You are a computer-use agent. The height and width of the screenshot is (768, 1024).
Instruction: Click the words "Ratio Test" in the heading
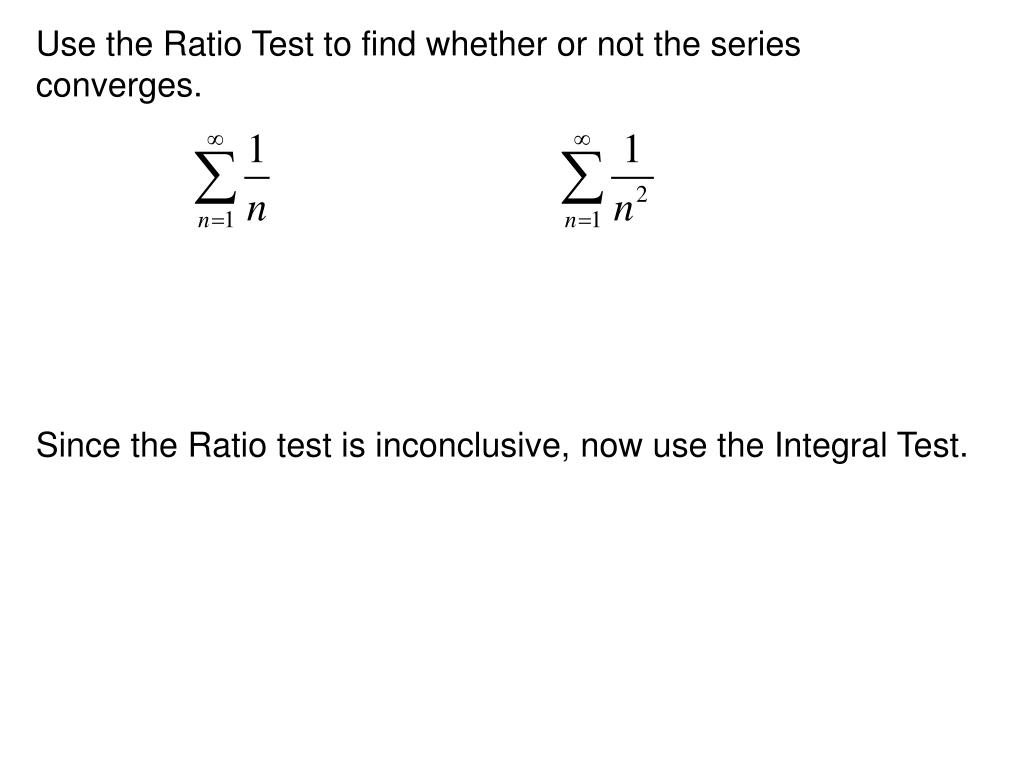[238, 44]
